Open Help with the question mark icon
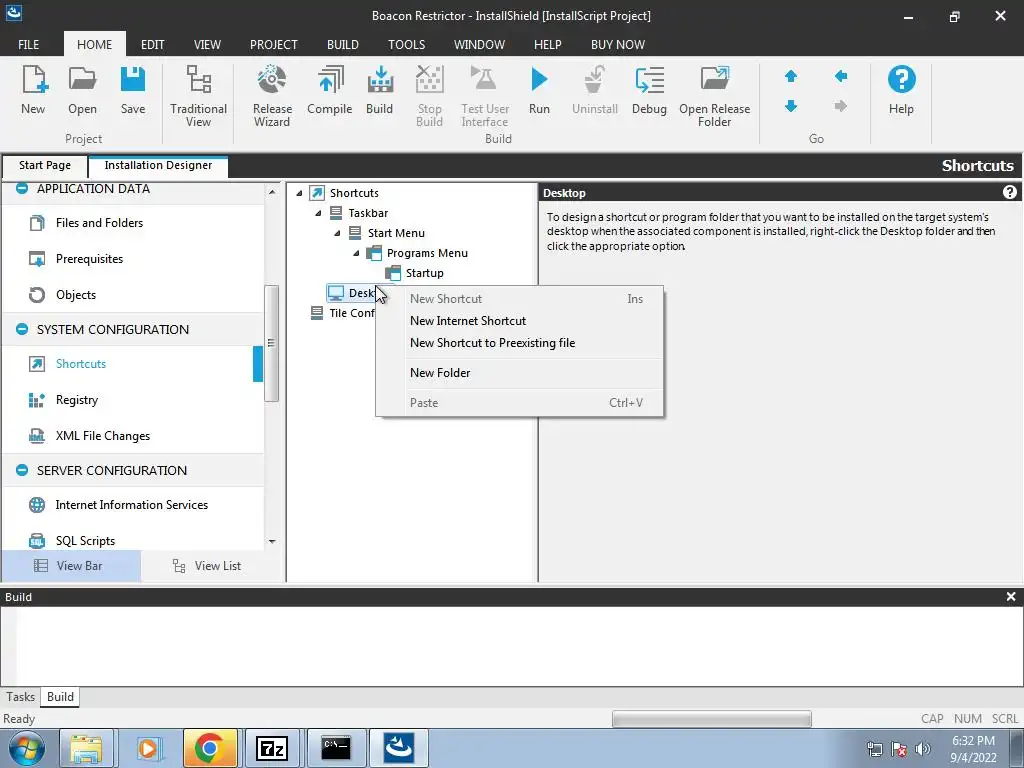The width and height of the screenshot is (1024, 768). (901, 90)
